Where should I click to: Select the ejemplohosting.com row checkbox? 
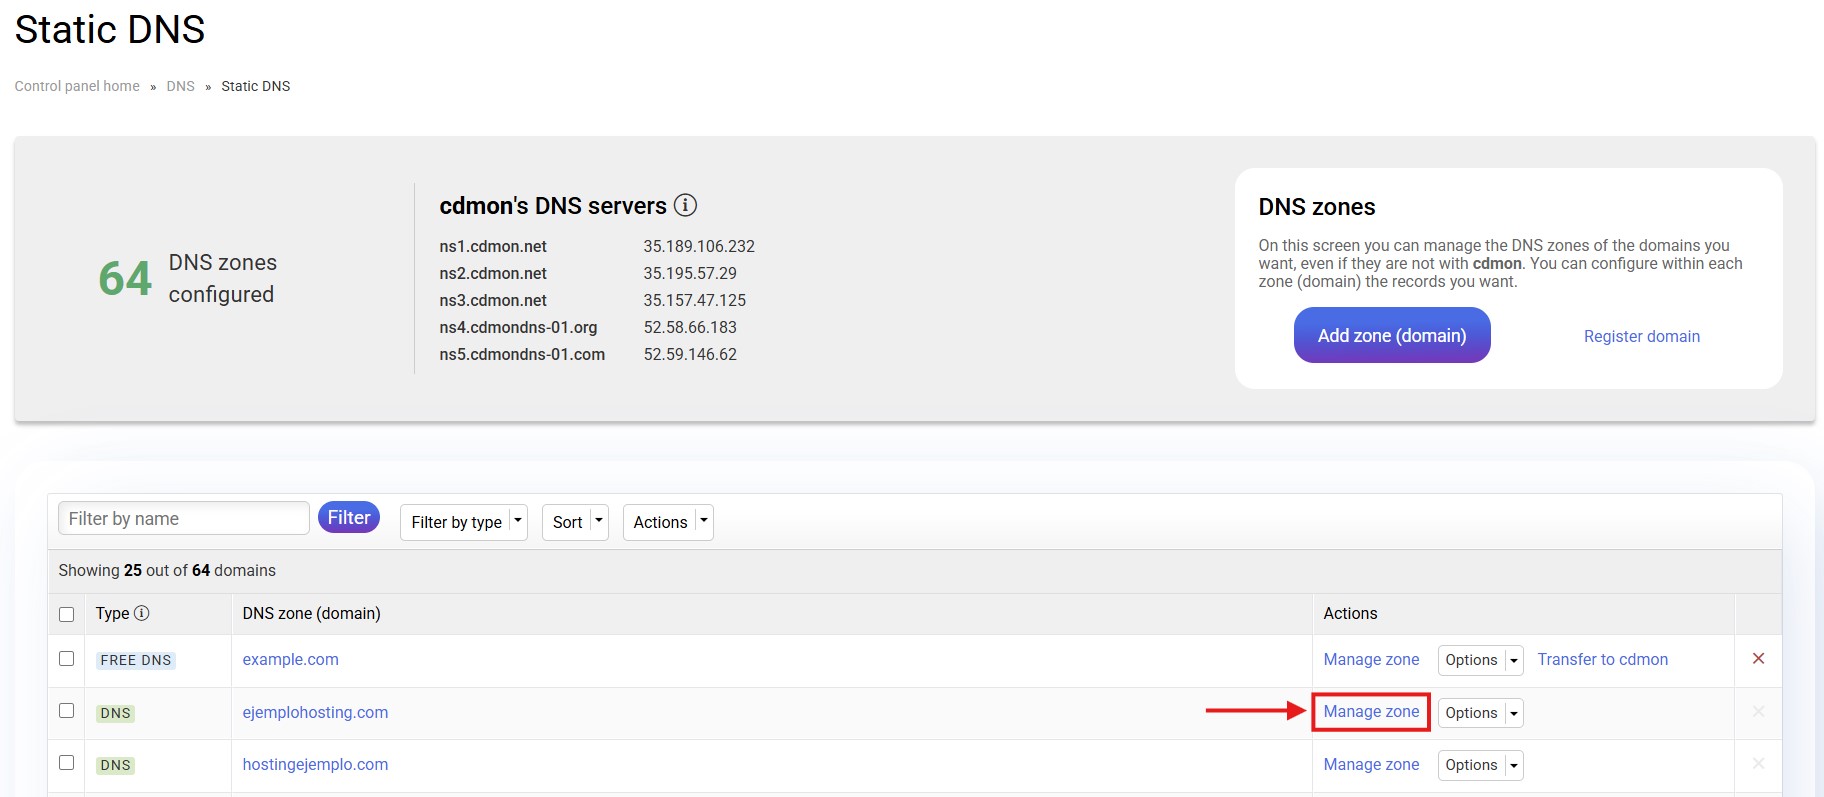pyautogui.click(x=67, y=711)
